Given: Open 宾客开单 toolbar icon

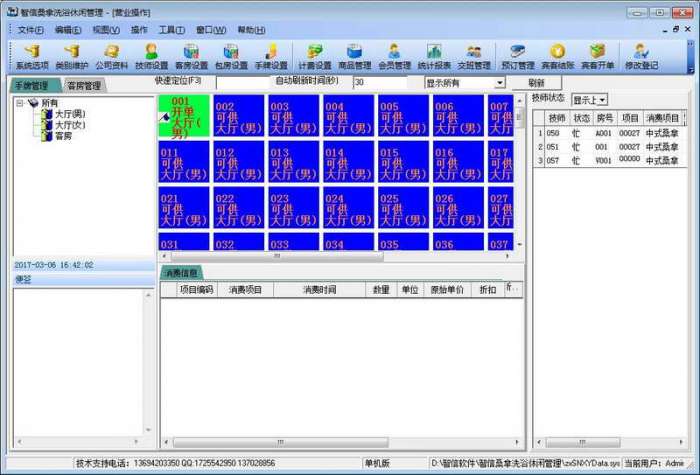Looking at the screenshot, I should pos(597,56).
